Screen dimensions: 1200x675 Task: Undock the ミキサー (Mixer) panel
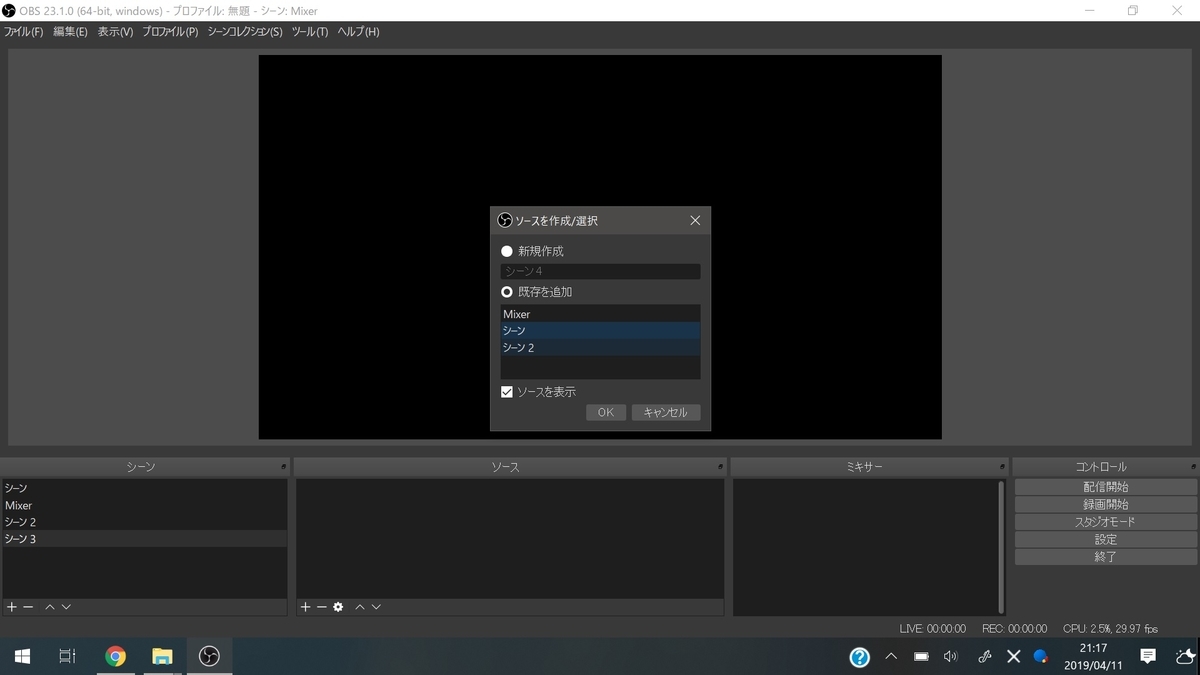pyautogui.click(x=1002, y=467)
